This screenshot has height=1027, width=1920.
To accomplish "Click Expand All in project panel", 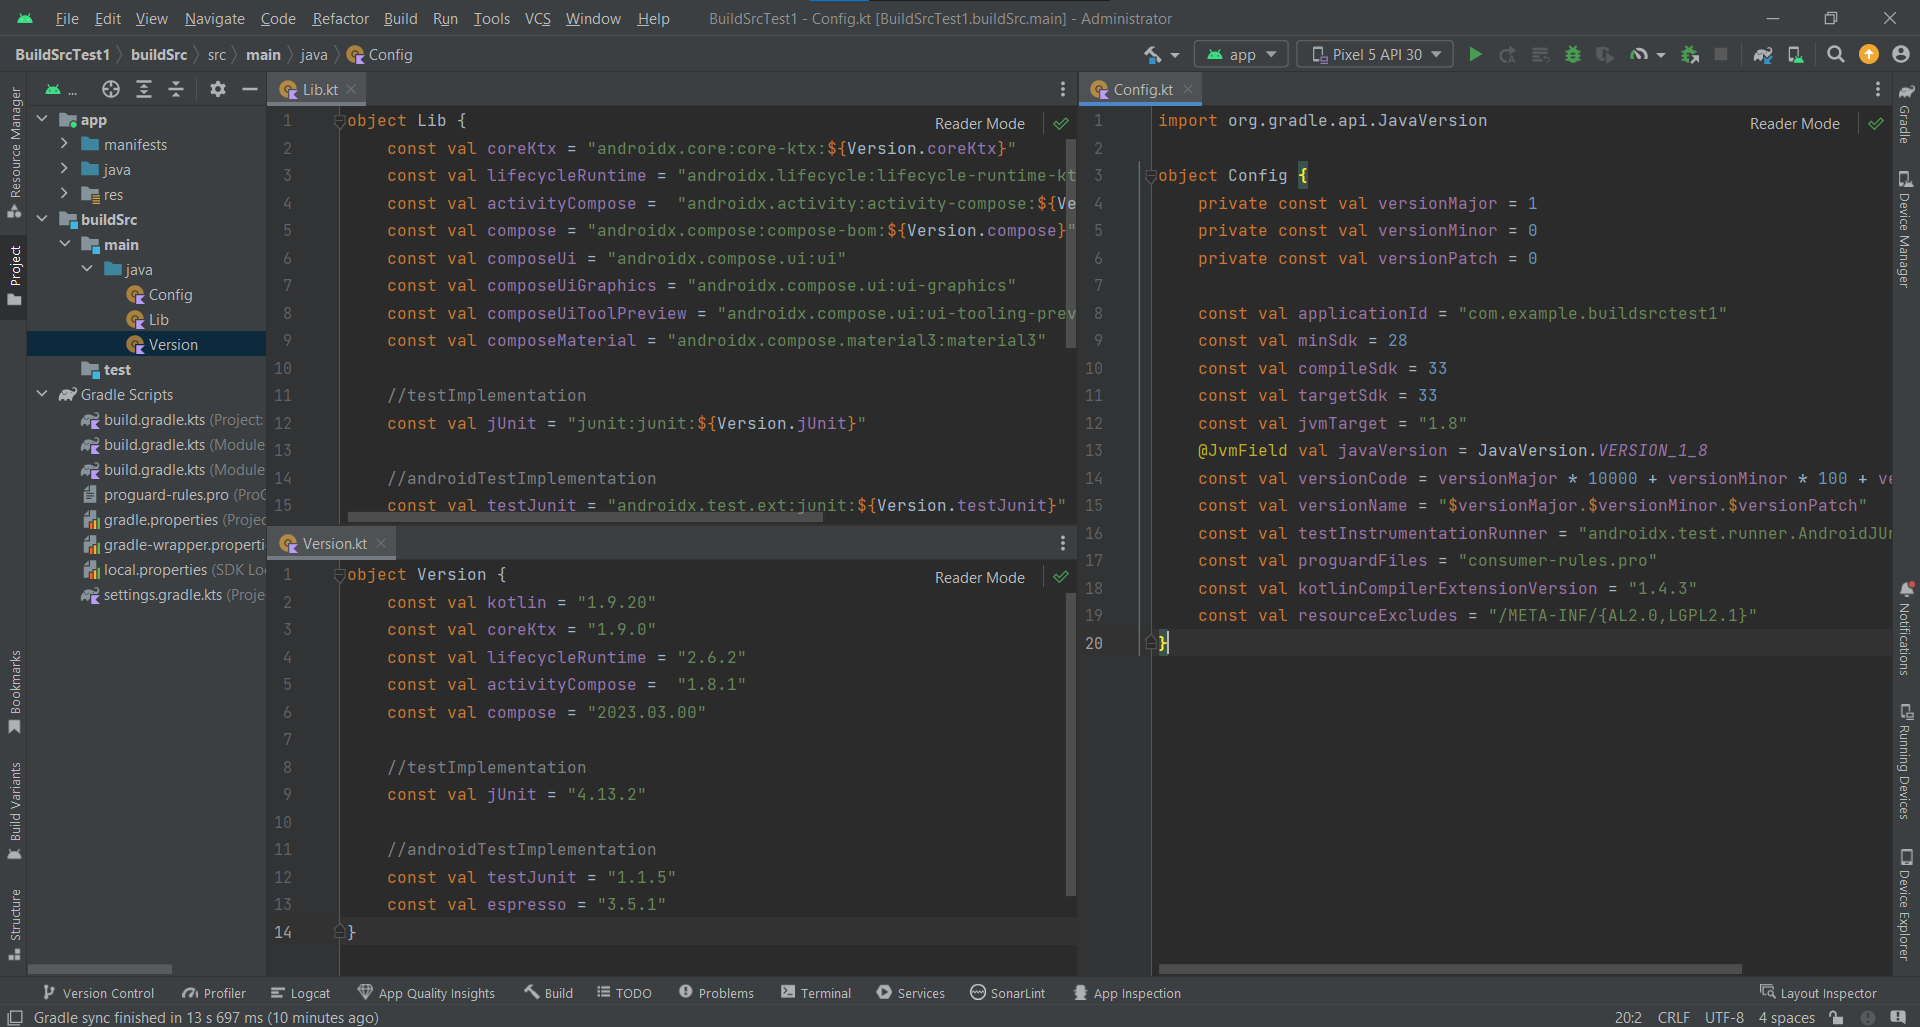I will click(144, 89).
